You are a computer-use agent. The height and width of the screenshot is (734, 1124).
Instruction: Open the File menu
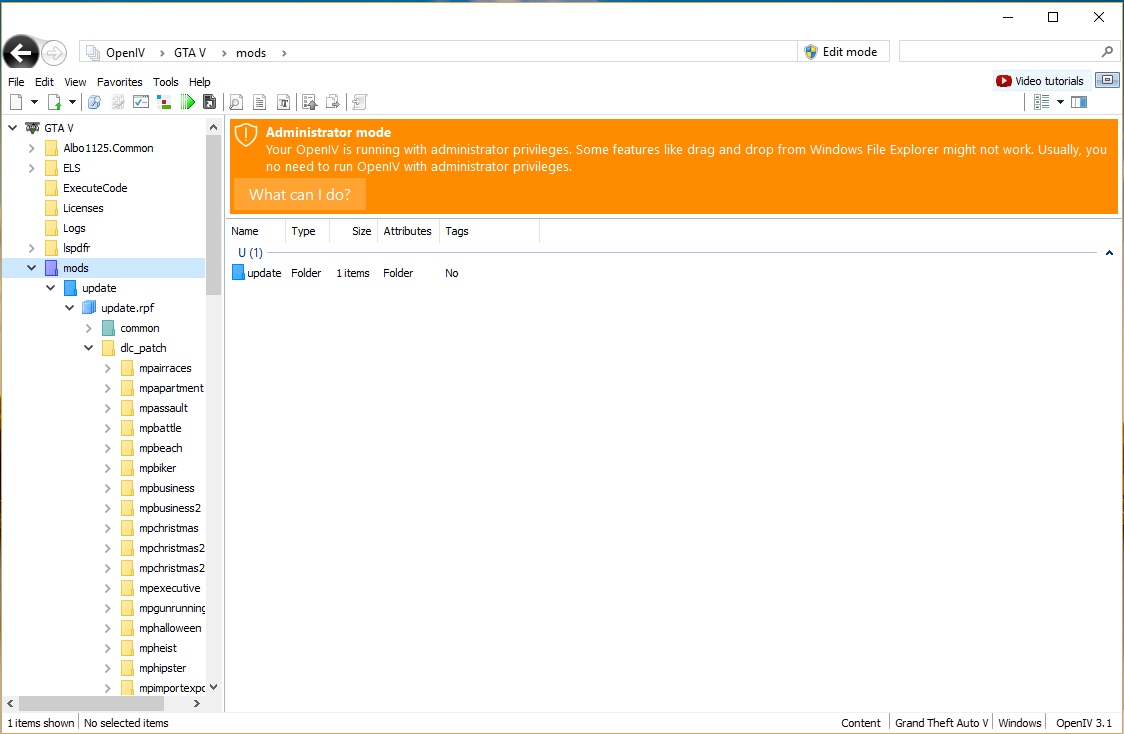(x=16, y=82)
